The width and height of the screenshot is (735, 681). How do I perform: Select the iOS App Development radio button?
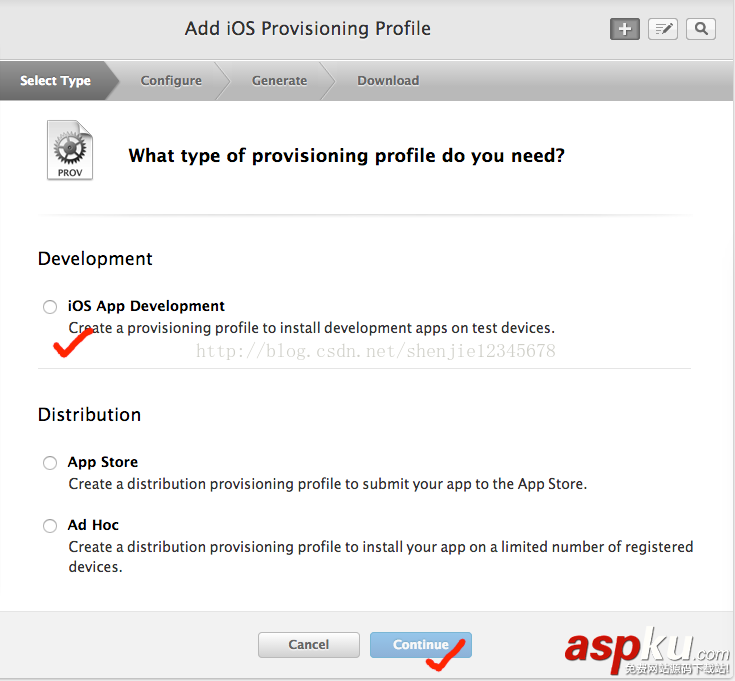pos(50,307)
